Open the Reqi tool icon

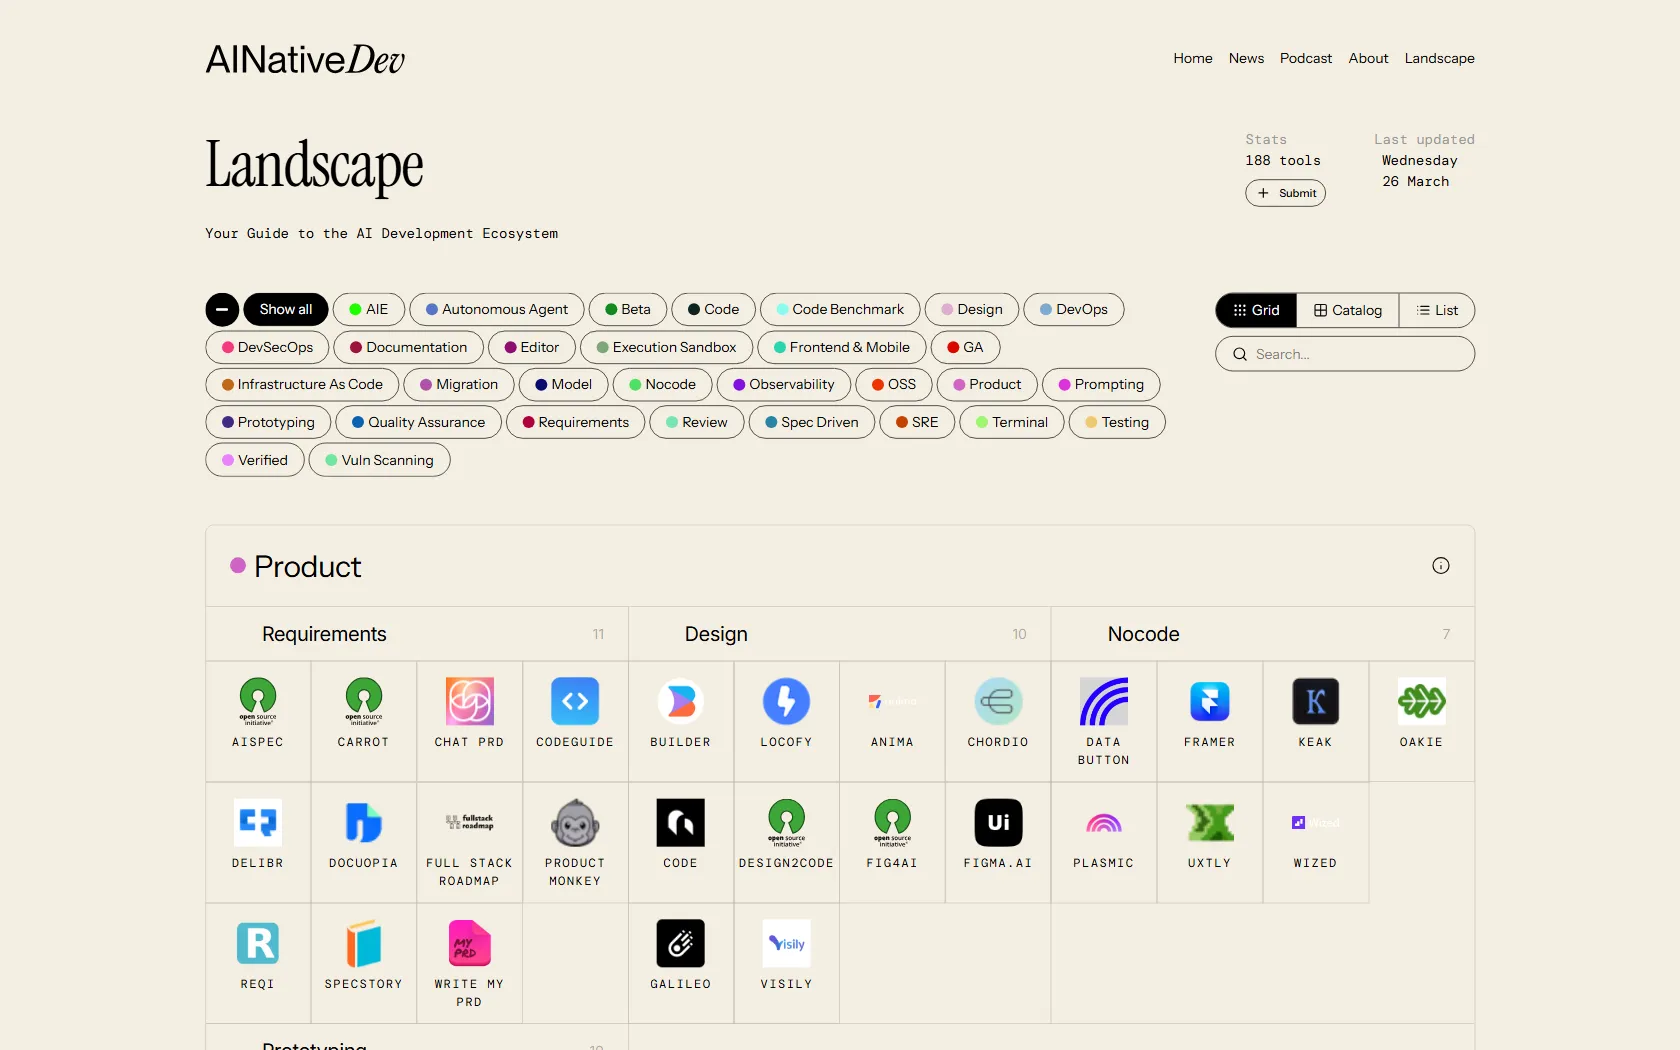click(x=258, y=943)
